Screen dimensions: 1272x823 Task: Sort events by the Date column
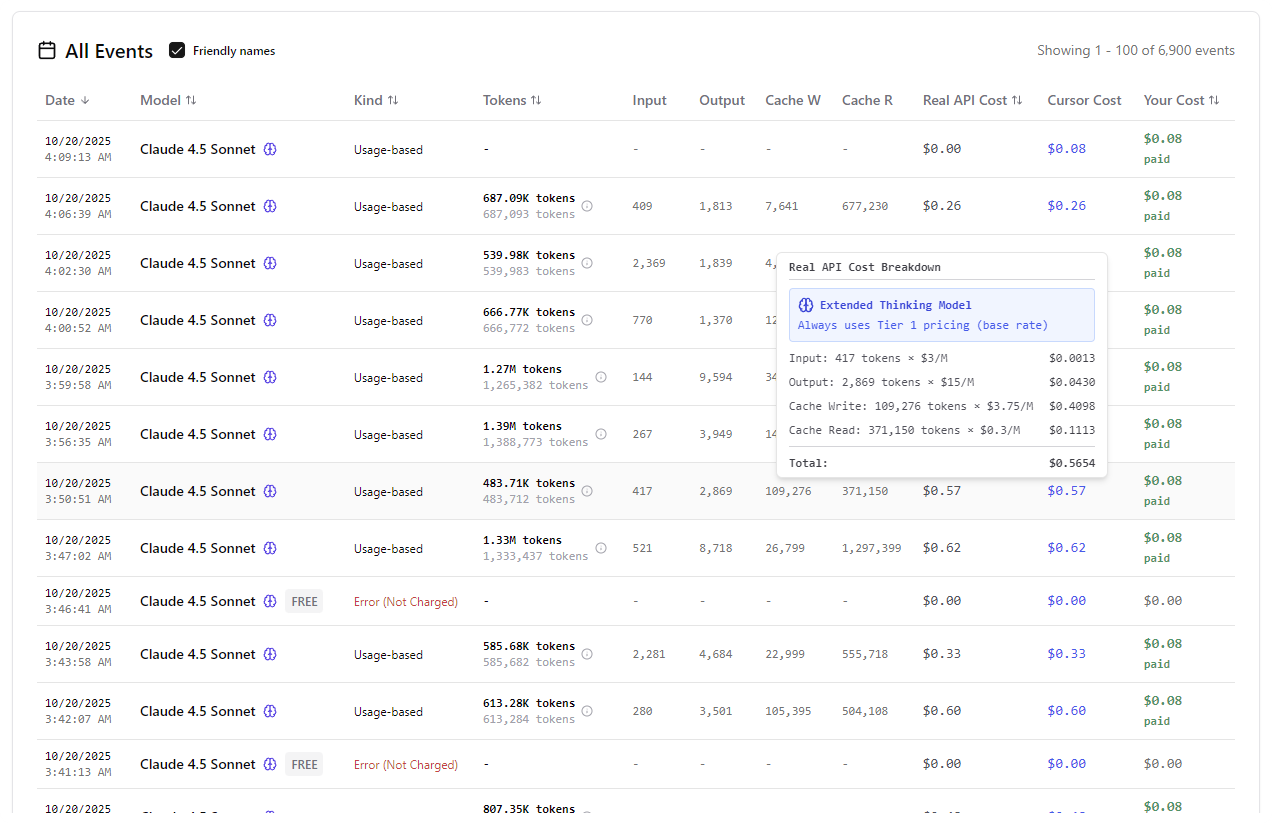click(67, 100)
